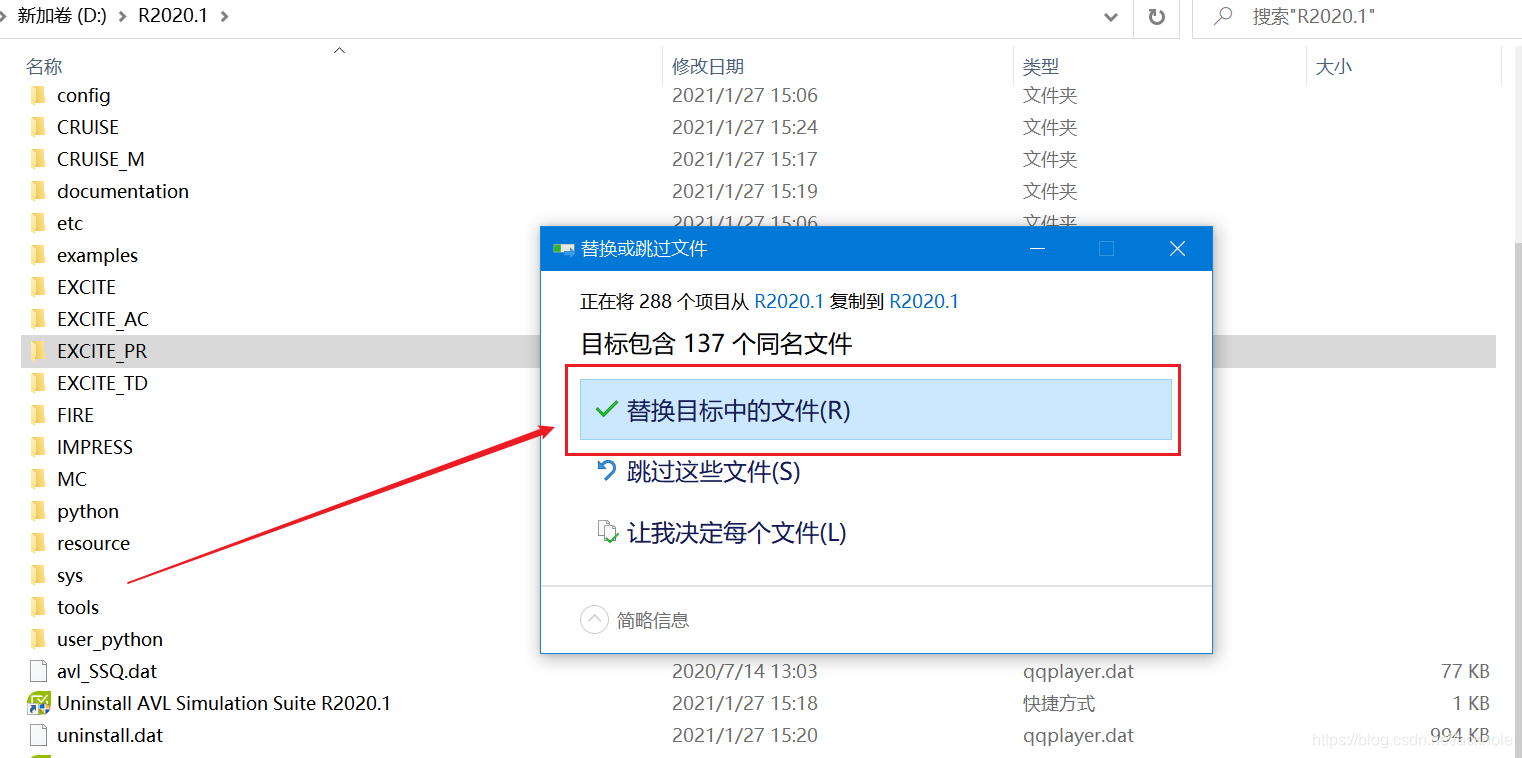
Task: Click the blue skip-files arrow icon
Action: click(x=608, y=469)
